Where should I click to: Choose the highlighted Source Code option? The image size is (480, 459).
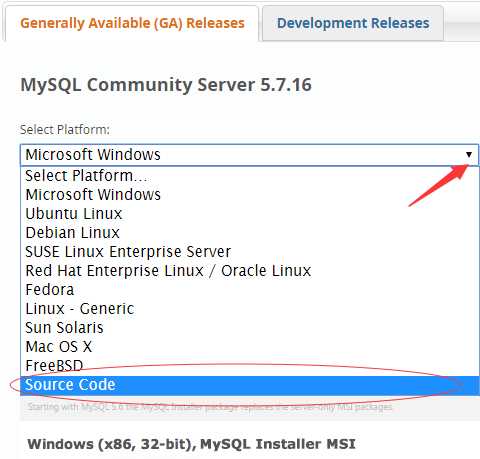tap(249, 385)
